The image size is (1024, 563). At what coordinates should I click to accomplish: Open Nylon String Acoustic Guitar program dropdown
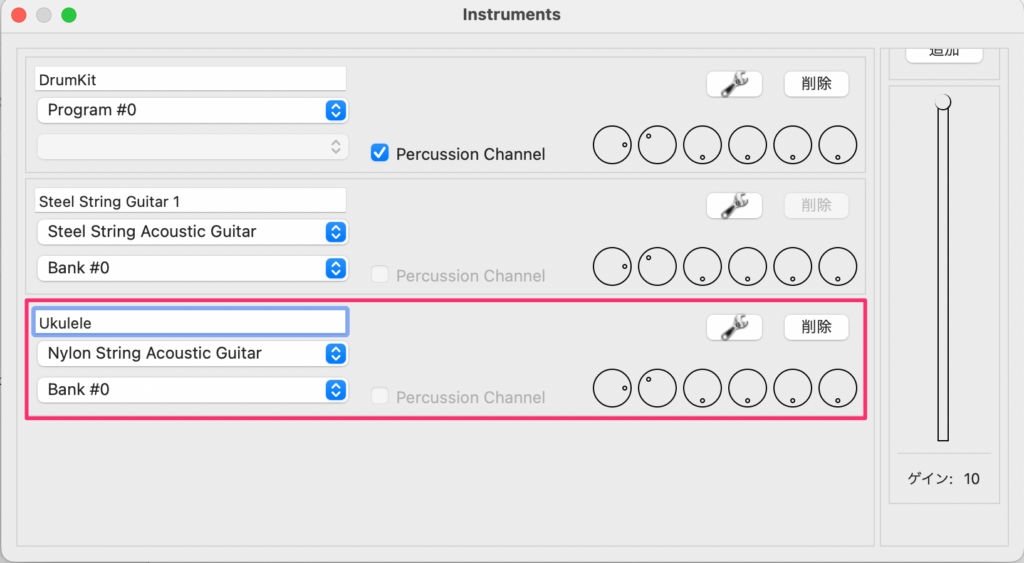(193, 353)
